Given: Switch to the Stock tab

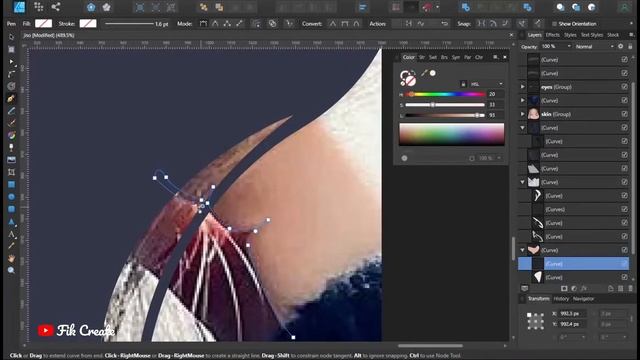Looking at the screenshot, I should (613, 35).
